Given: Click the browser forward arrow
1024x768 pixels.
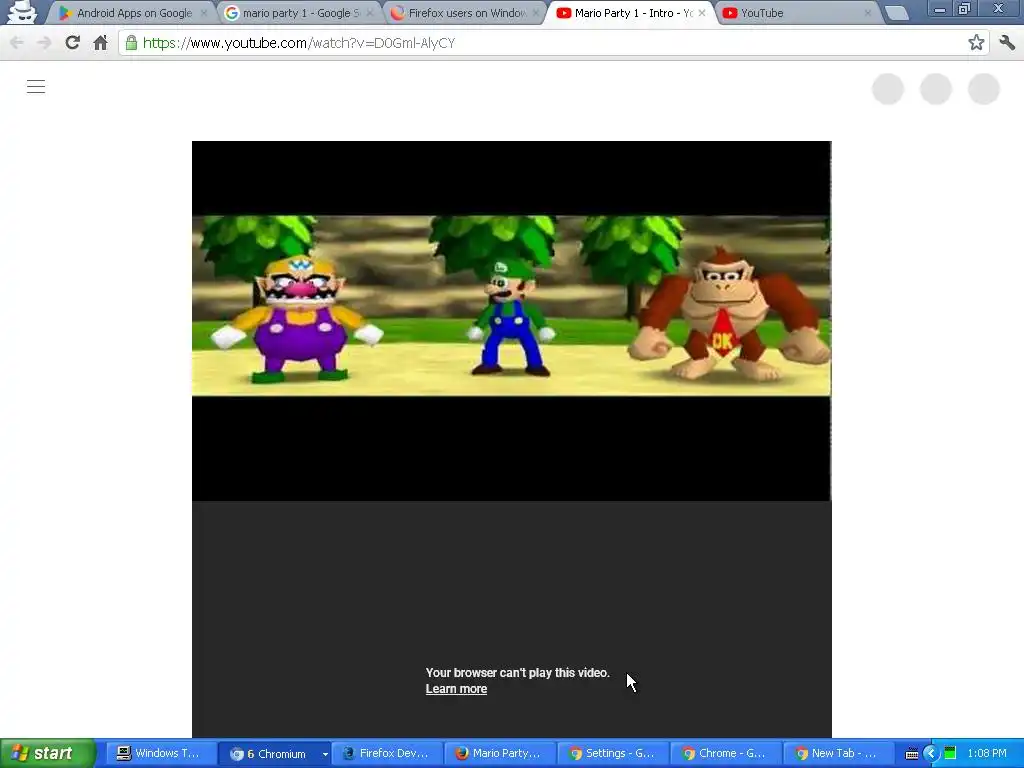Looking at the screenshot, I should point(44,43).
